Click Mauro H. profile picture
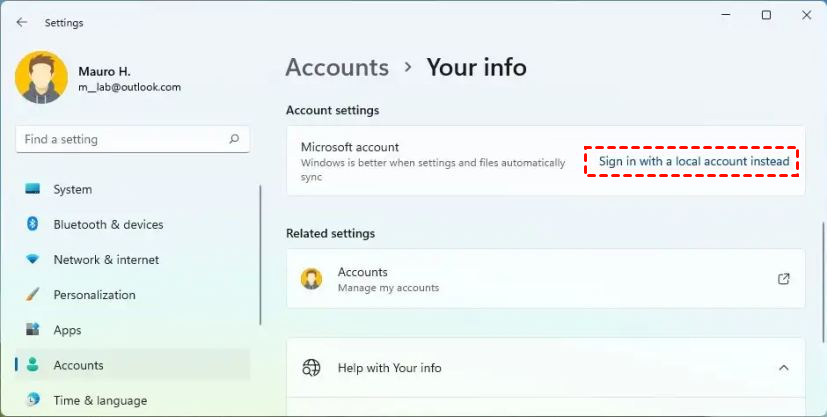The height and width of the screenshot is (417, 827). tap(42, 78)
